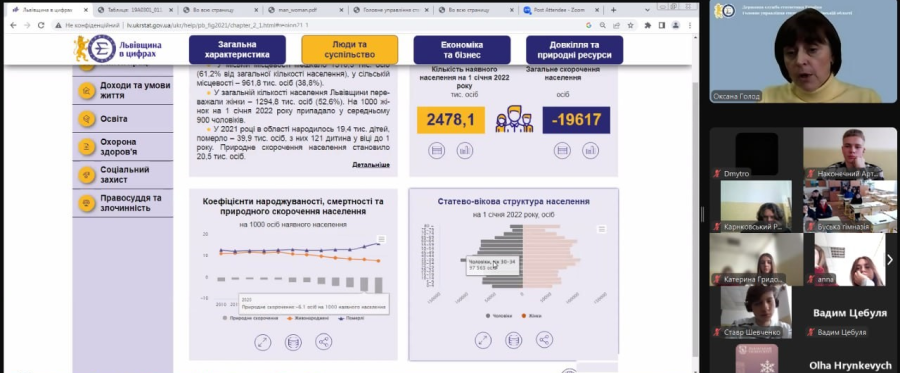The height and width of the screenshot is (373, 900).
Task: Toggle Чоловіки series in pyramid legend
Action: [500, 316]
